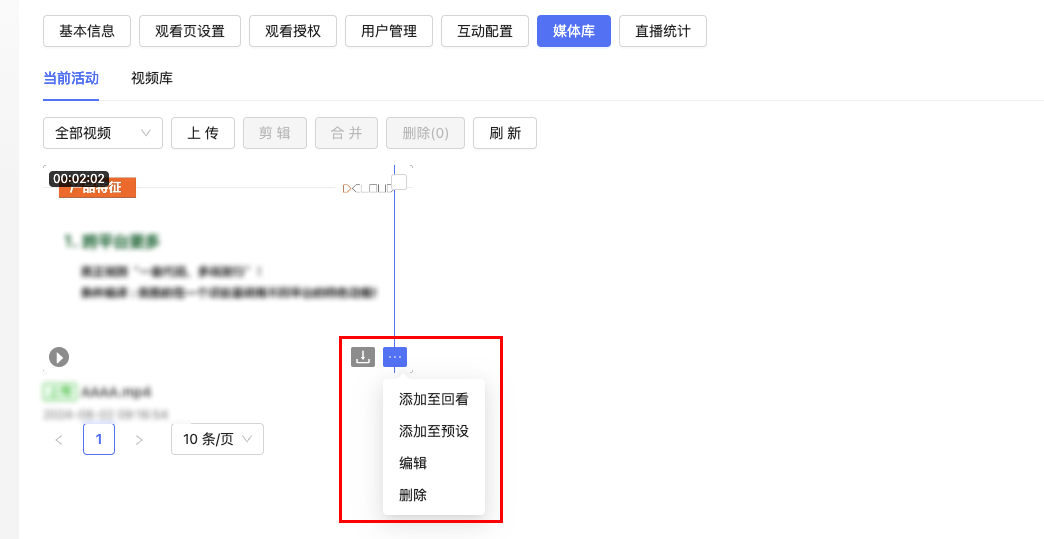Choose 添加至回看 from the popup menu

click(433, 399)
